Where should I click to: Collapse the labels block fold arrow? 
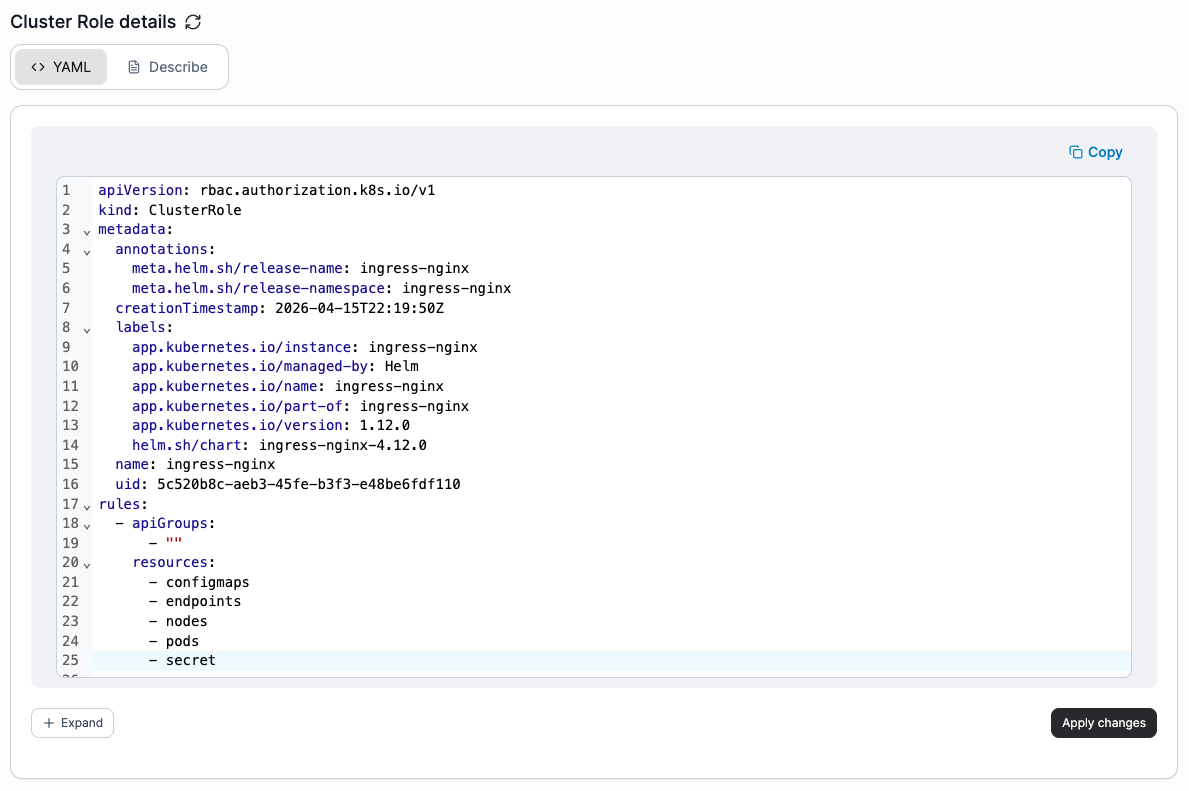coord(87,330)
